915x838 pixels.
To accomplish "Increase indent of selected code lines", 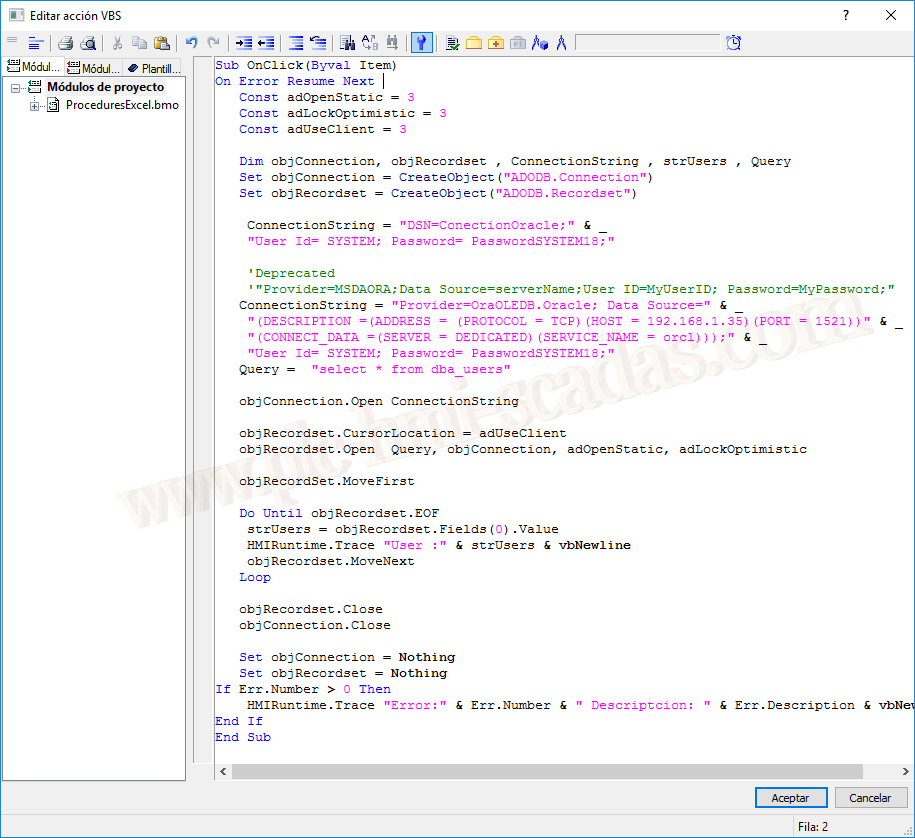I will (244, 43).
